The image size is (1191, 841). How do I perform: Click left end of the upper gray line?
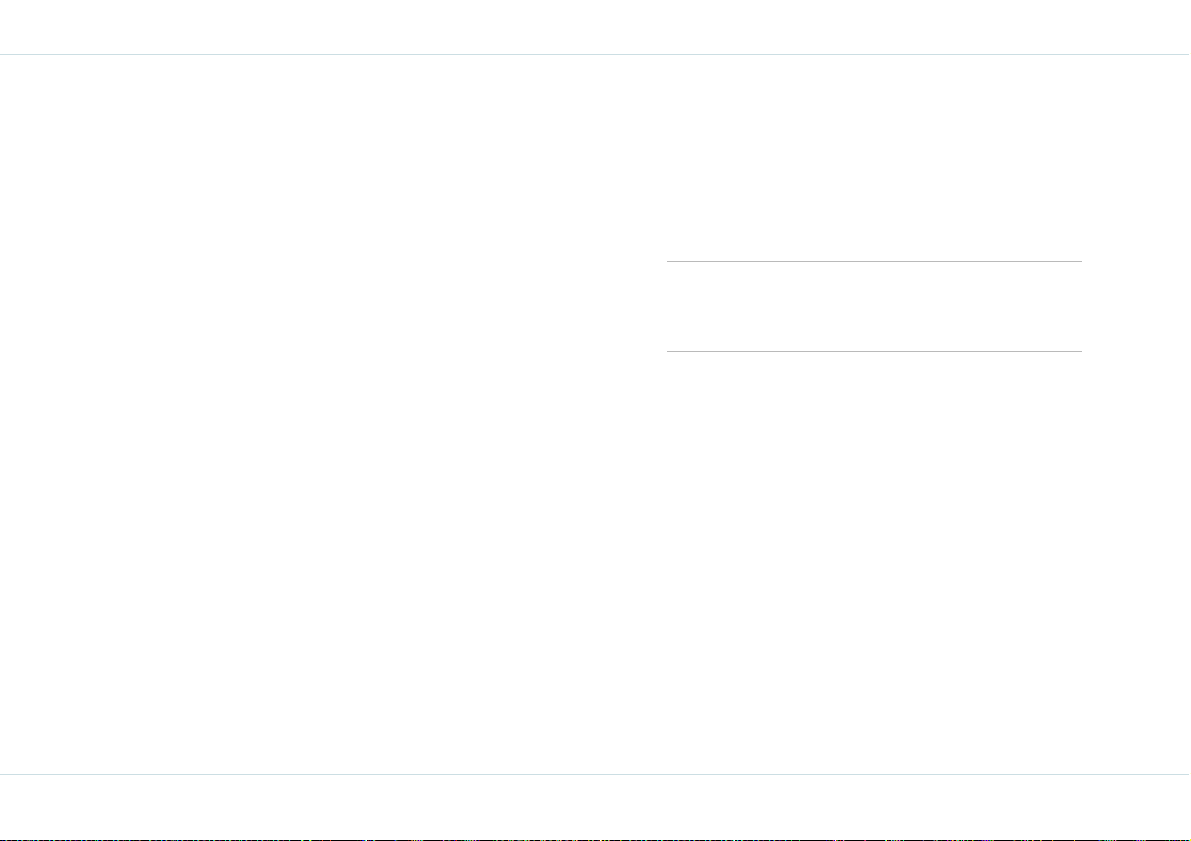670,261
